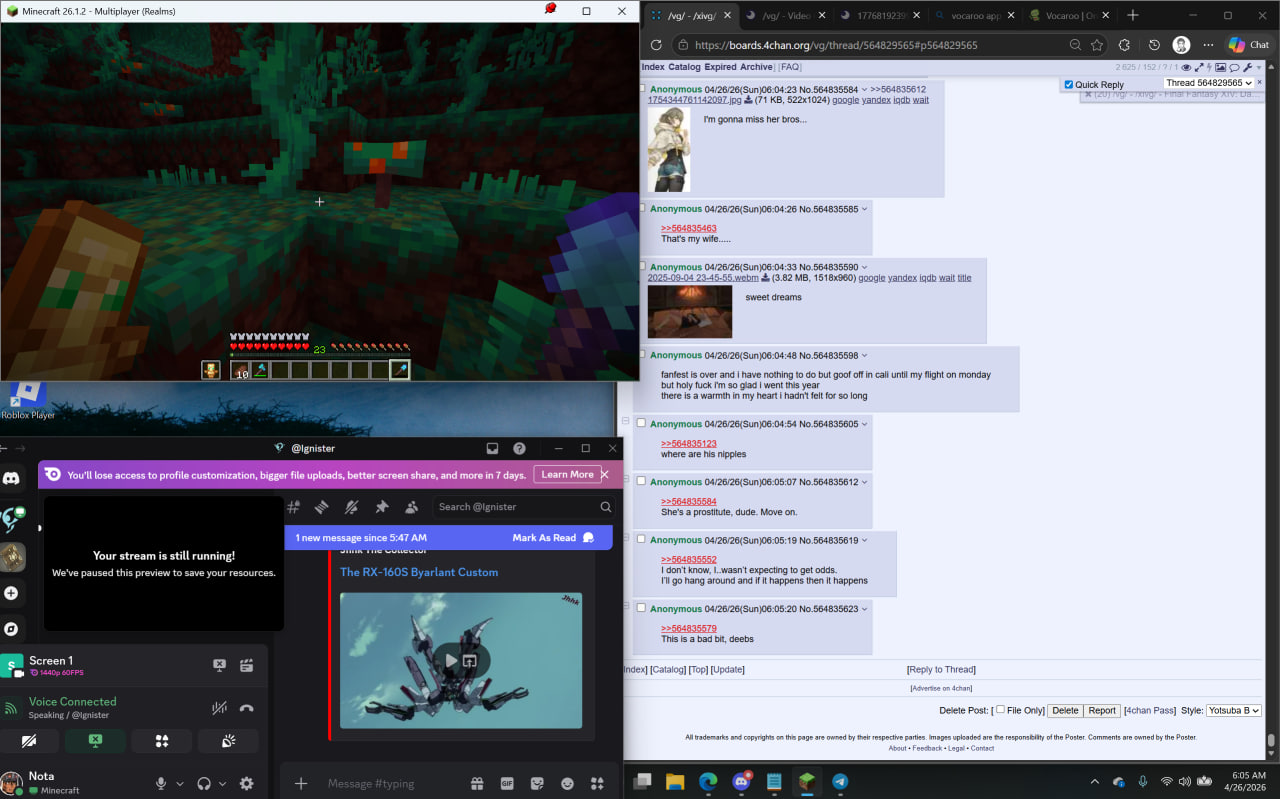
Task: Attach file with plus in message box
Action: click(x=301, y=783)
